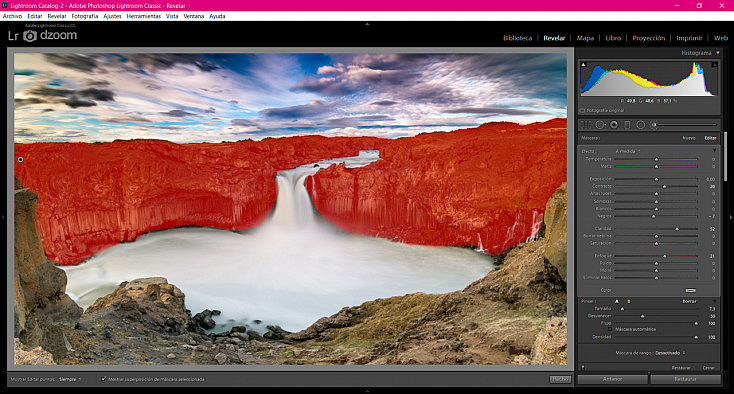The image size is (734, 394).
Task: Click the panel switch icon left of Restaurar
Action: [583, 368]
